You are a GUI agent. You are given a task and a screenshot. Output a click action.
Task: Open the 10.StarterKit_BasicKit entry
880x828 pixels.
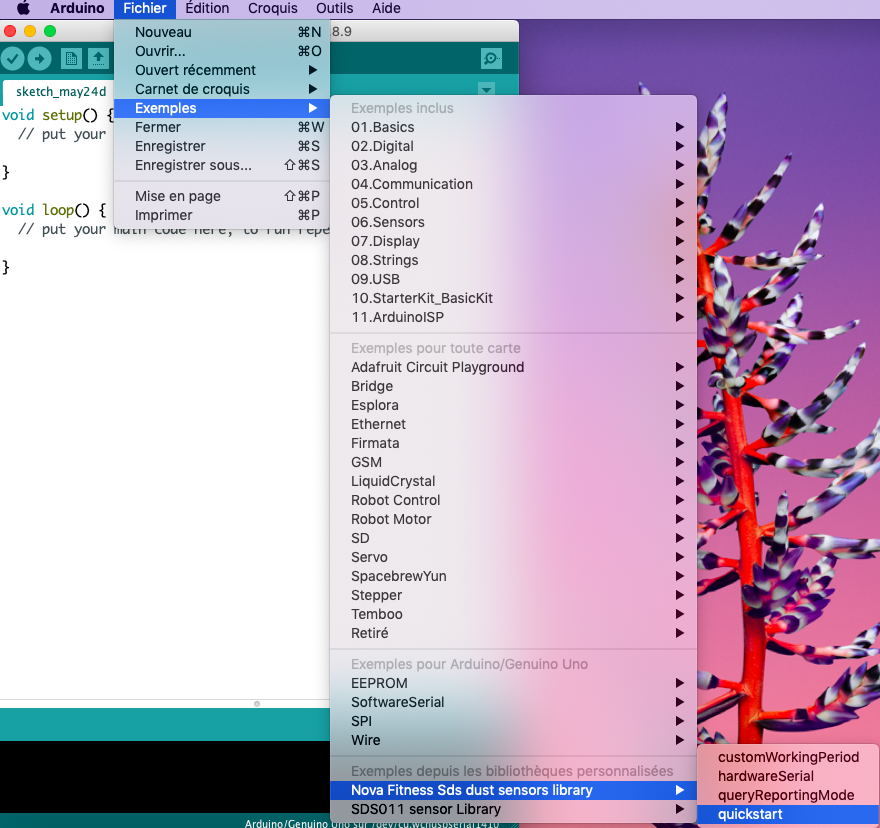514,299
